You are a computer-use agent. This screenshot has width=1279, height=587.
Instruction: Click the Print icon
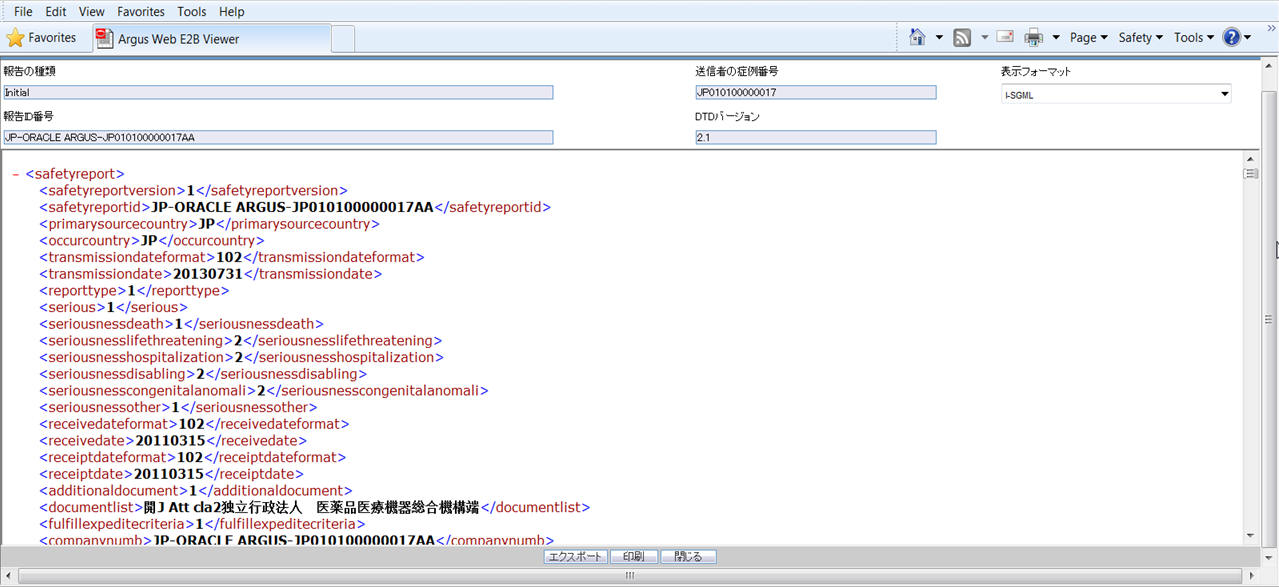[1033, 37]
